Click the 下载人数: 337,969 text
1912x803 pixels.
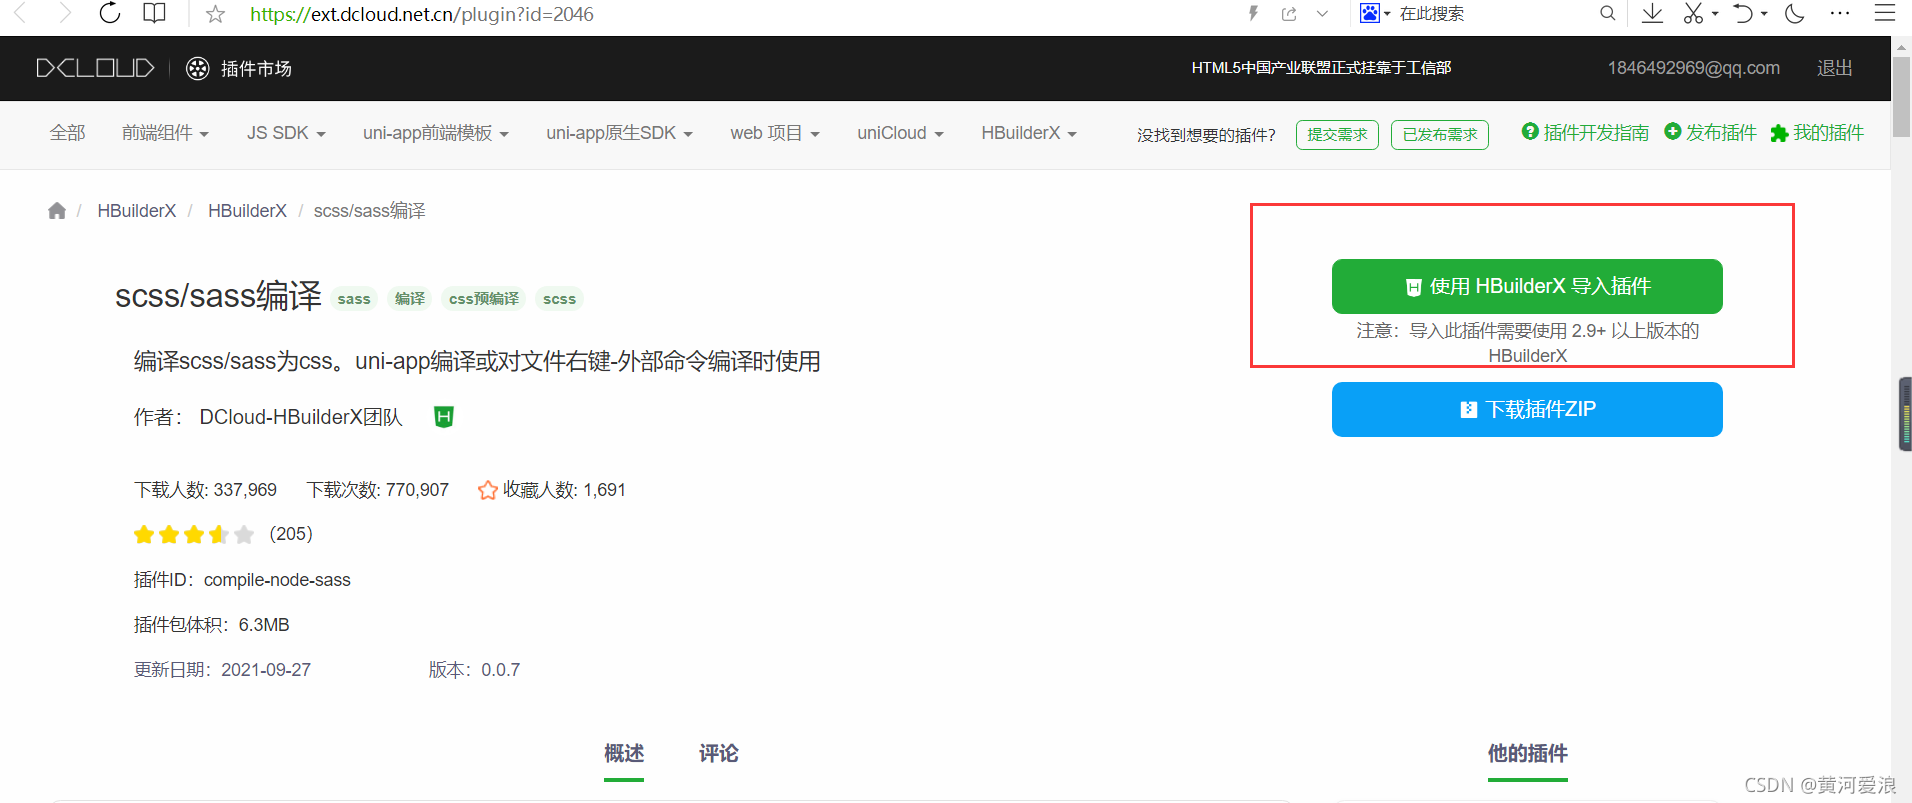[x=205, y=490]
